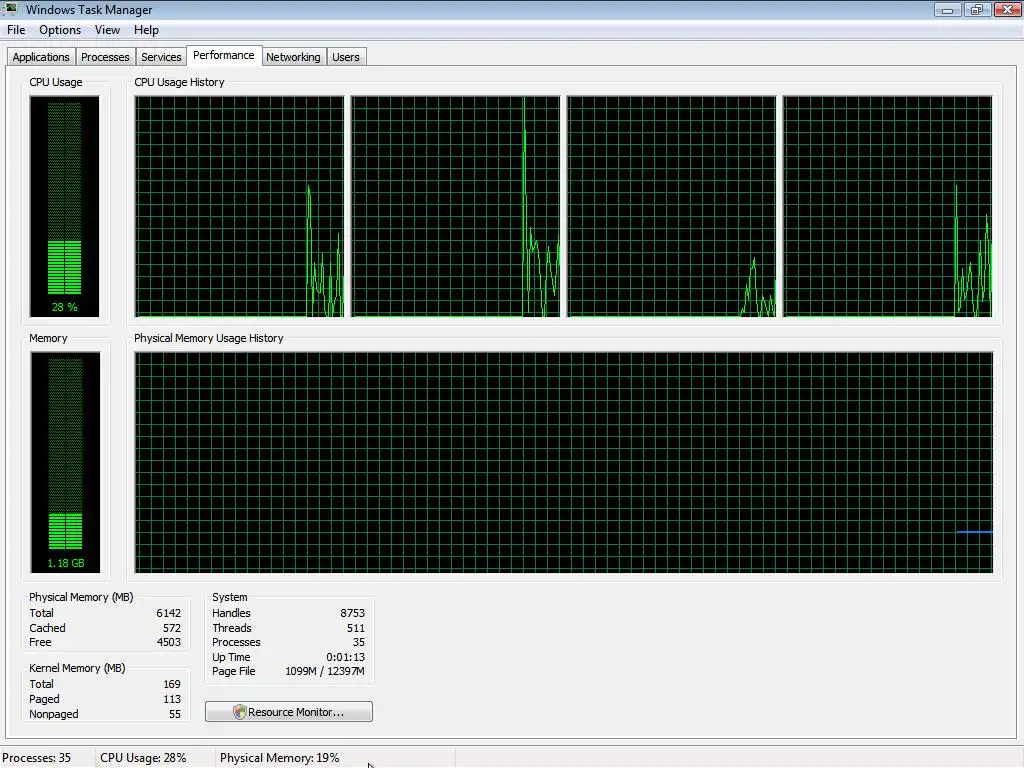Click the Cached value 572

[x=172, y=628]
